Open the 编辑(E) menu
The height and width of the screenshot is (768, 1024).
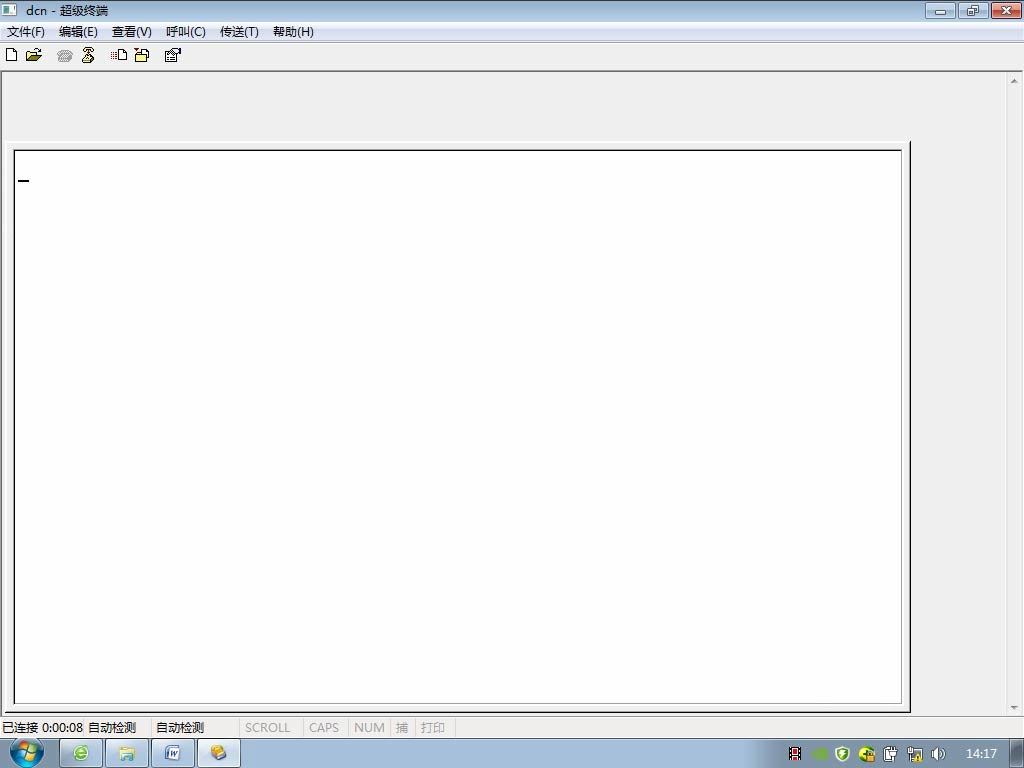(78, 31)
